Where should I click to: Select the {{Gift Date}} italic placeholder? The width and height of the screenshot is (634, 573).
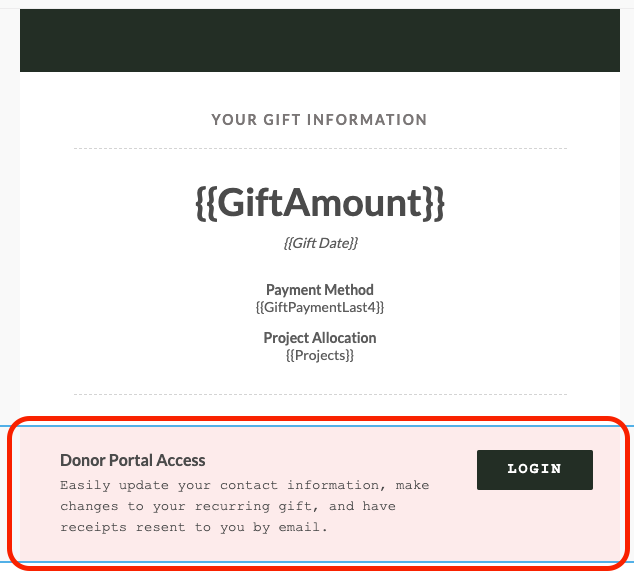coord(320,243)
